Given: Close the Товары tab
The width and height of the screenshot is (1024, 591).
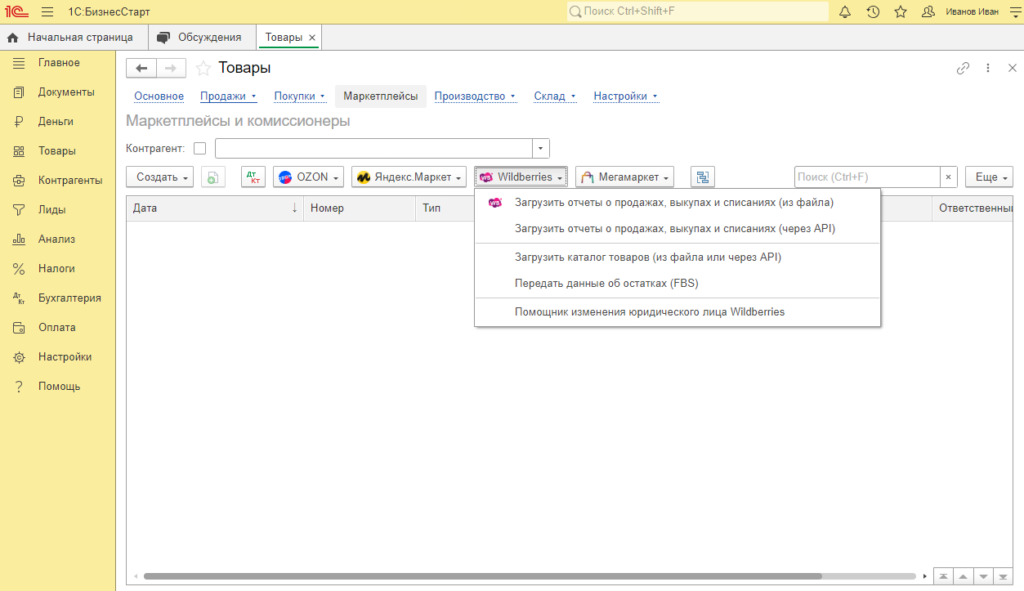Looking at the screenshot, I should click(312, 37).
